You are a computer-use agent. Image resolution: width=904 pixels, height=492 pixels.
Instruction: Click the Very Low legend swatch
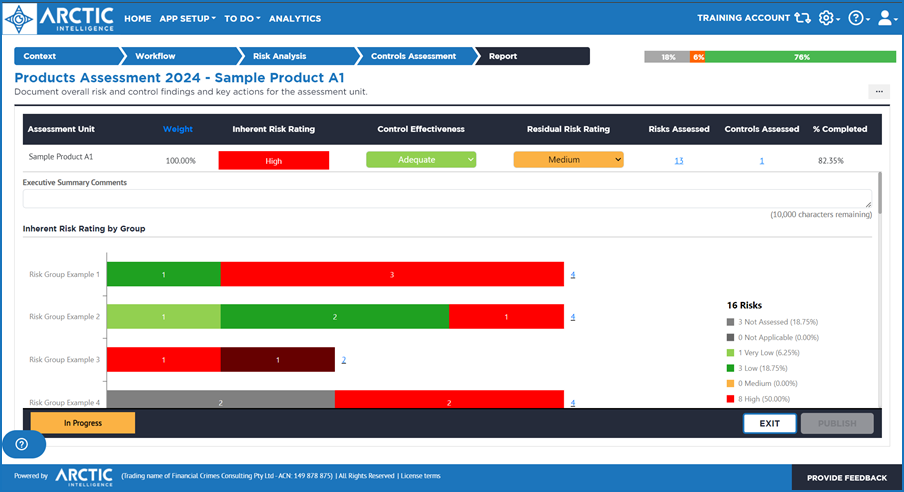730,352
